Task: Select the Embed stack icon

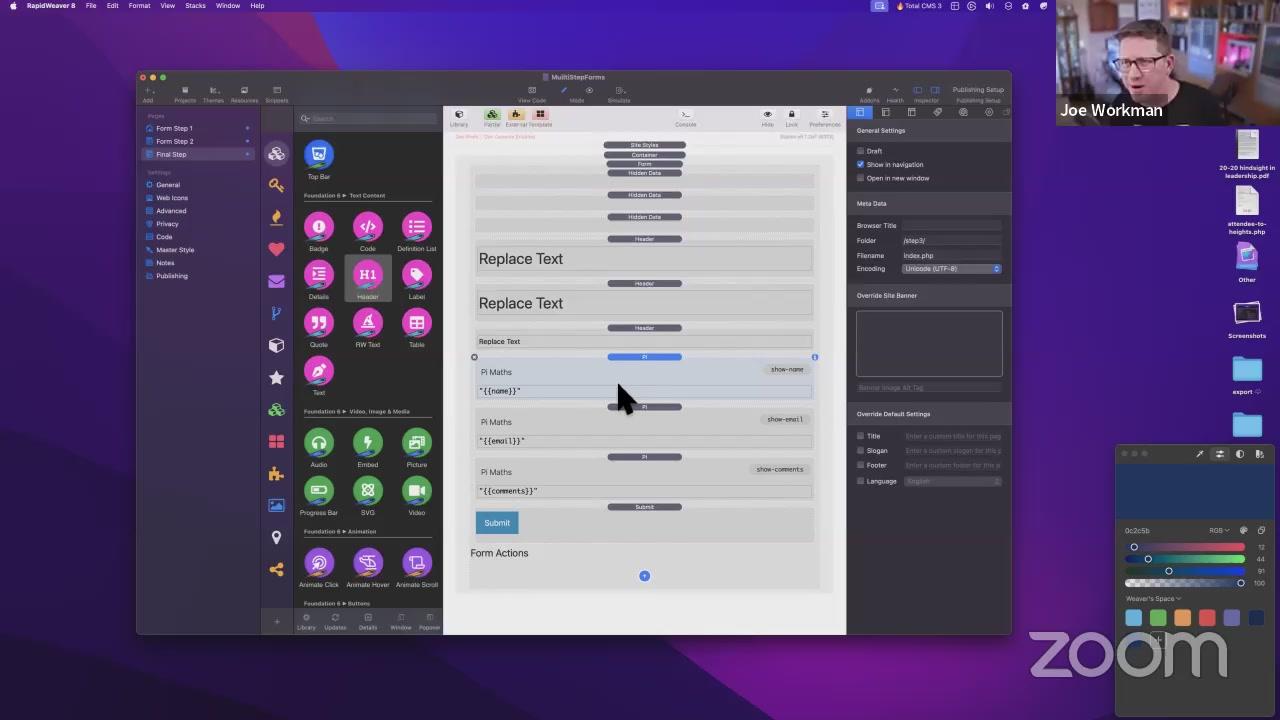Action: pyautogui.click(x=367, y=443)
